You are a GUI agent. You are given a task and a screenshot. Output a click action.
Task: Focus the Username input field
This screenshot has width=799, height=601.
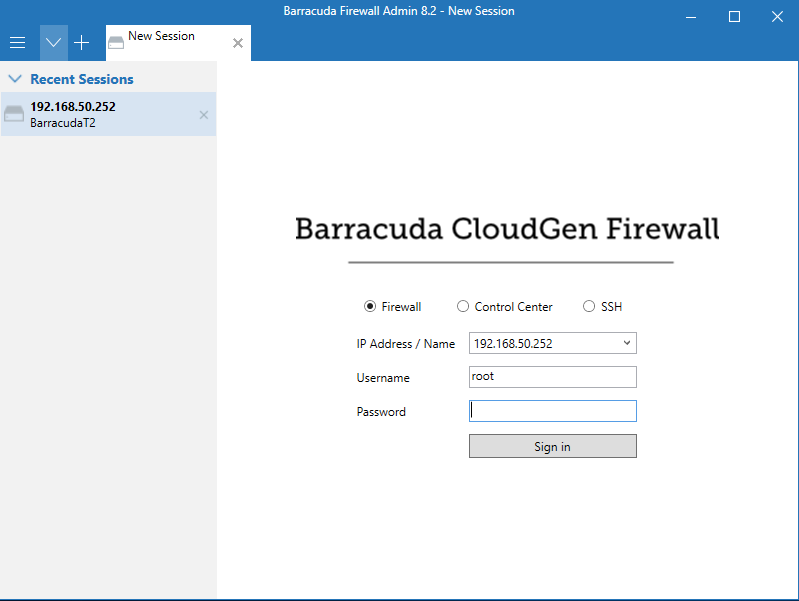point(552,377)
